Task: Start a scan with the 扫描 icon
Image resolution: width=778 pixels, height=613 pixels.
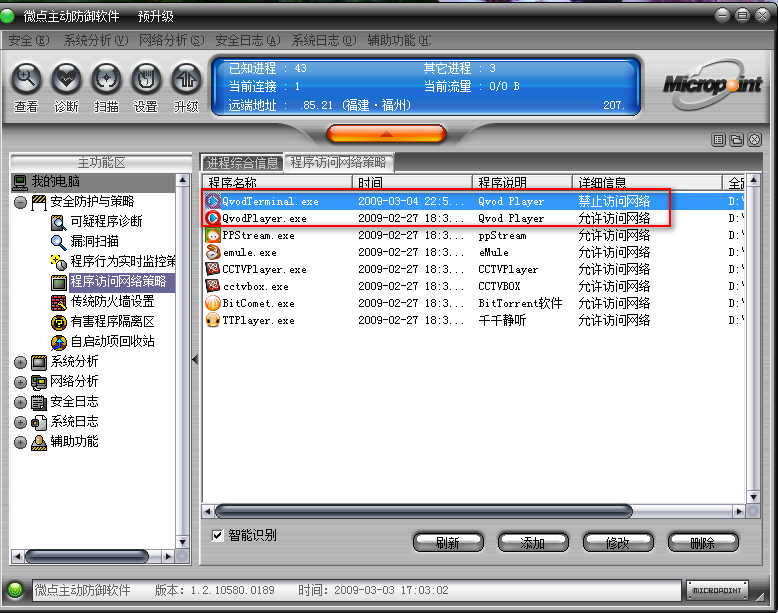Action: (106, 78)
